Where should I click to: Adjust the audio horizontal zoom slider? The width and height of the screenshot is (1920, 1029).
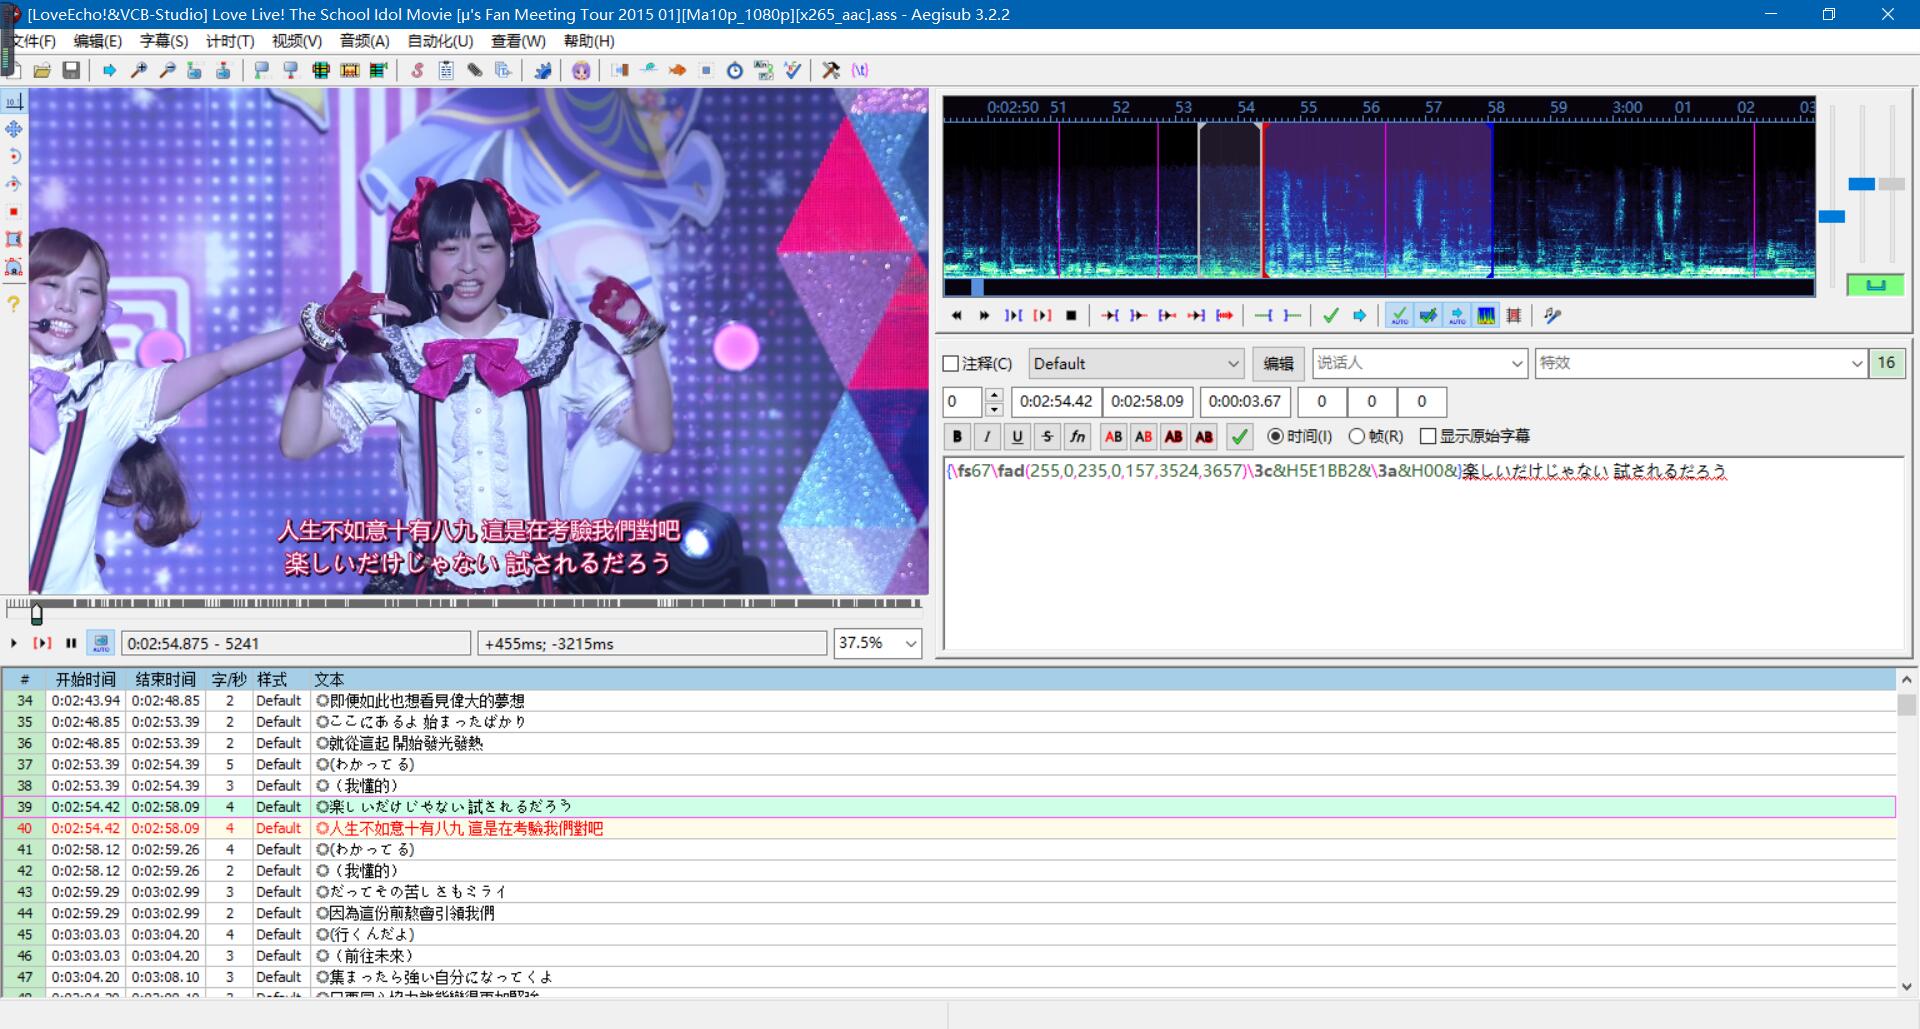click(x=1832, y=216)
